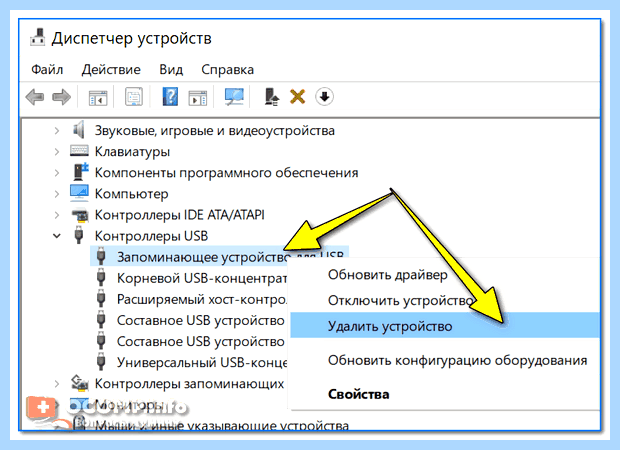Expand the Компьютер node
This screenshot has width=620, height=450.
pos(57,194)
